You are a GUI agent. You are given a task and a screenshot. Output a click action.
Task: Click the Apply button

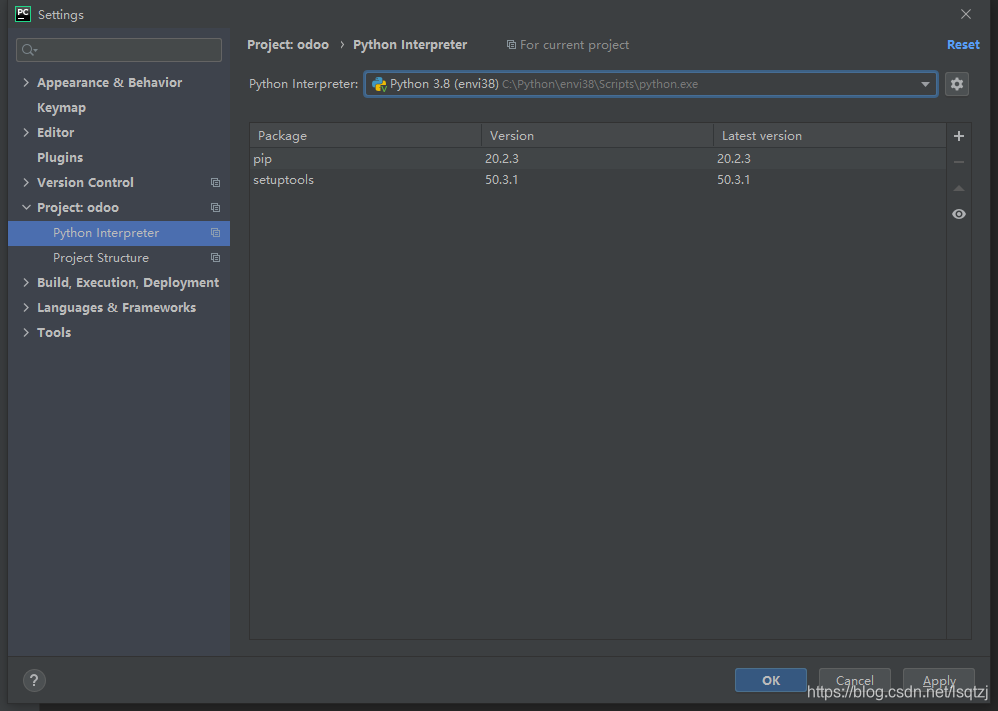click(x=939, y=680)
